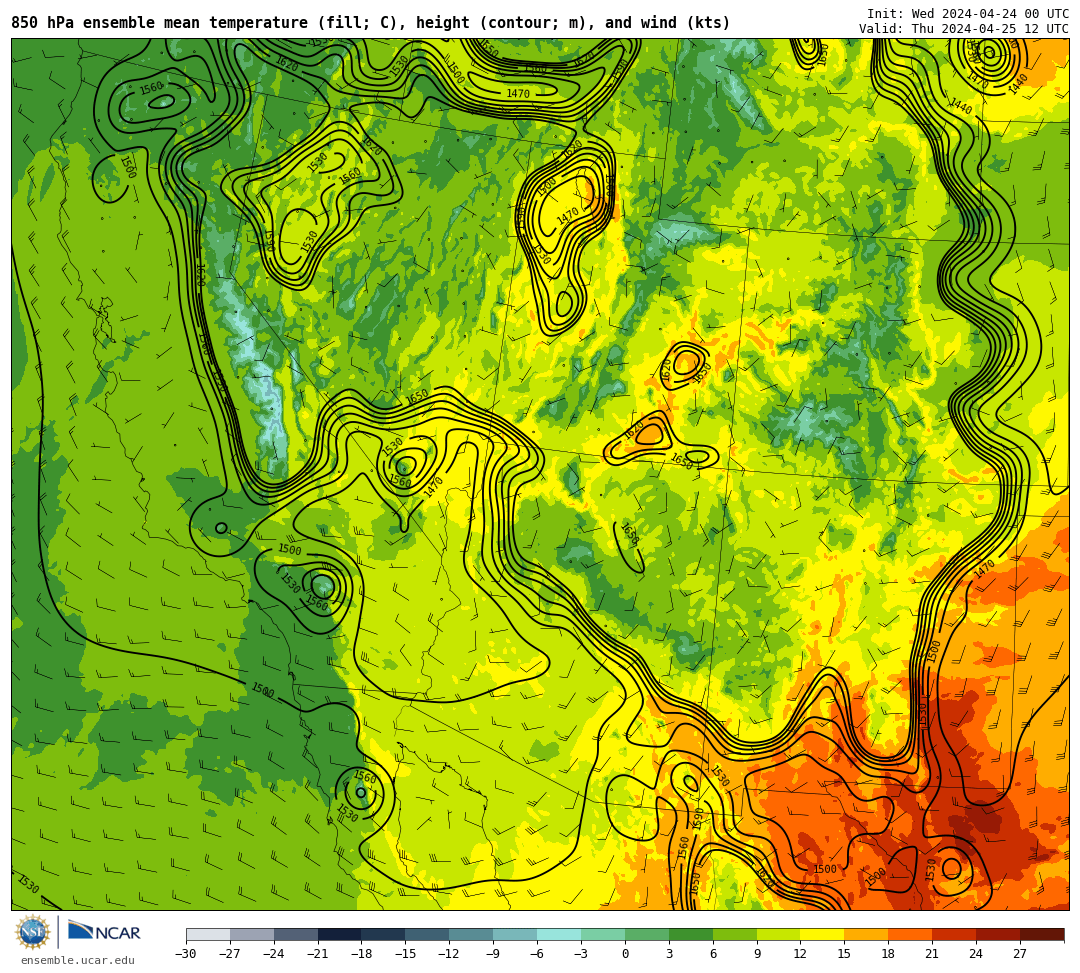The width and height of the screenshot is (1080, 973).
Task: Pick the colorbar swatch between -24 and -21
Action: (x=296, y=934)
